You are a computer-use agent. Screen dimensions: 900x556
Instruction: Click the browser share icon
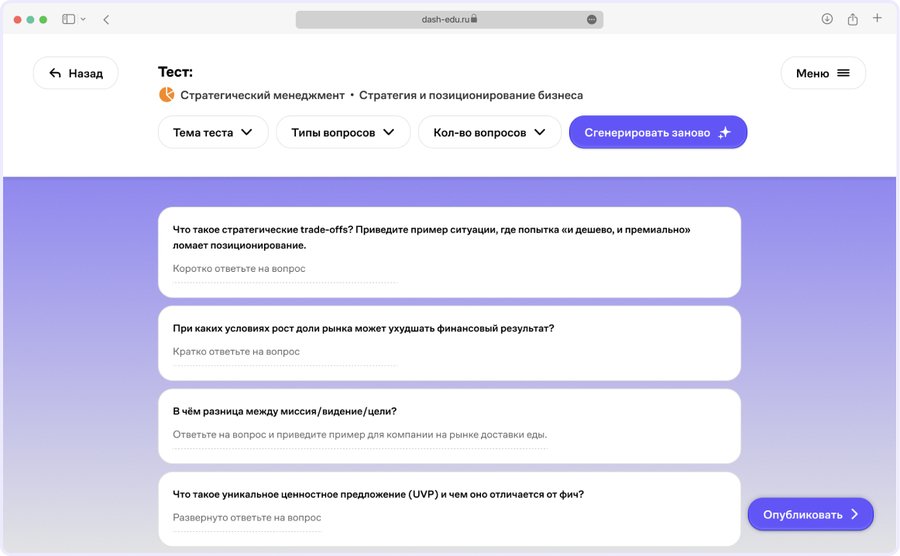853,19
